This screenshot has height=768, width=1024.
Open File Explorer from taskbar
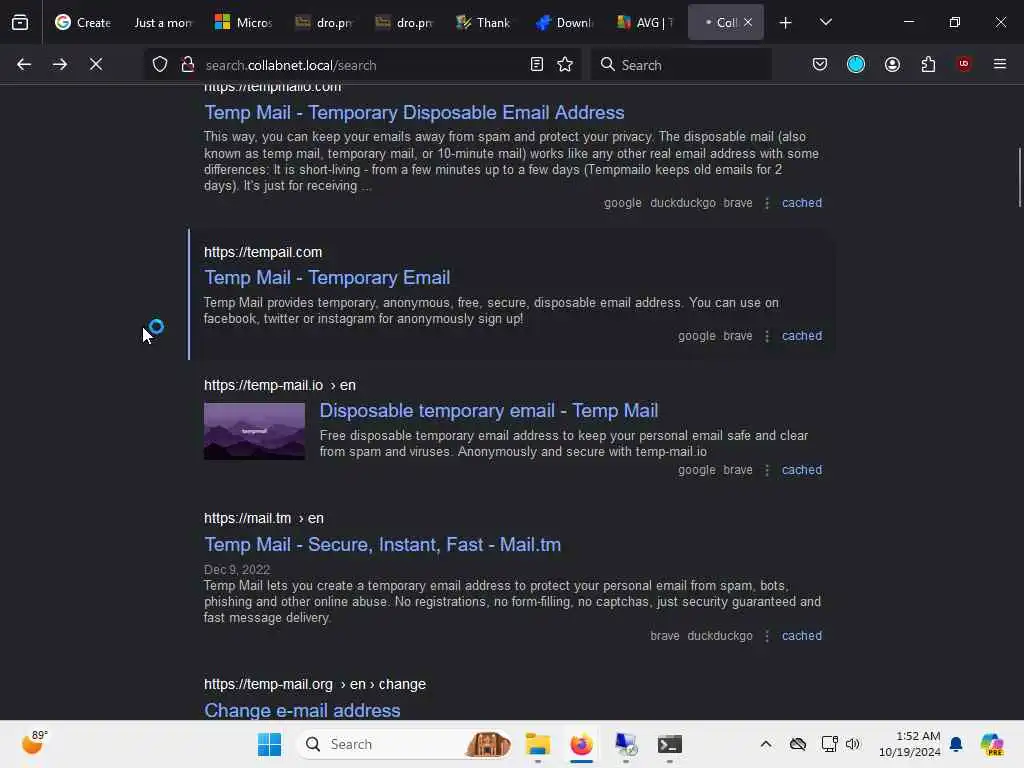tap(537, 744)
